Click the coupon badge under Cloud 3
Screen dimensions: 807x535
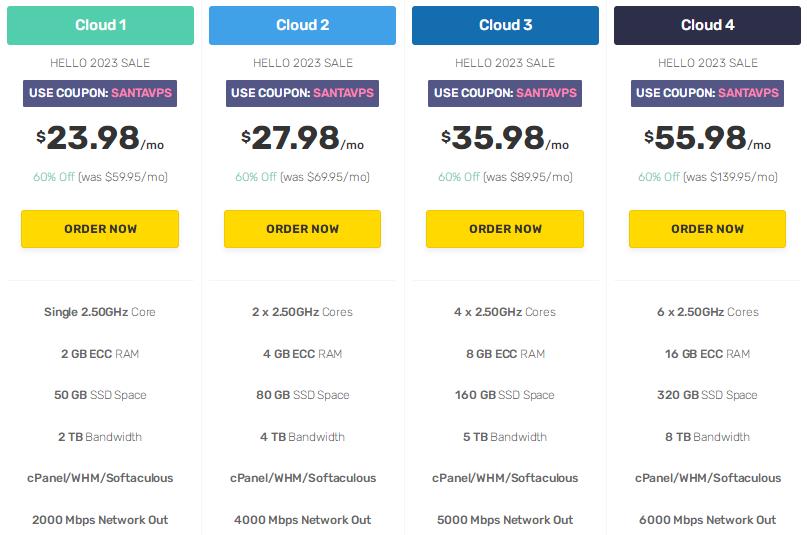[505, 93]
